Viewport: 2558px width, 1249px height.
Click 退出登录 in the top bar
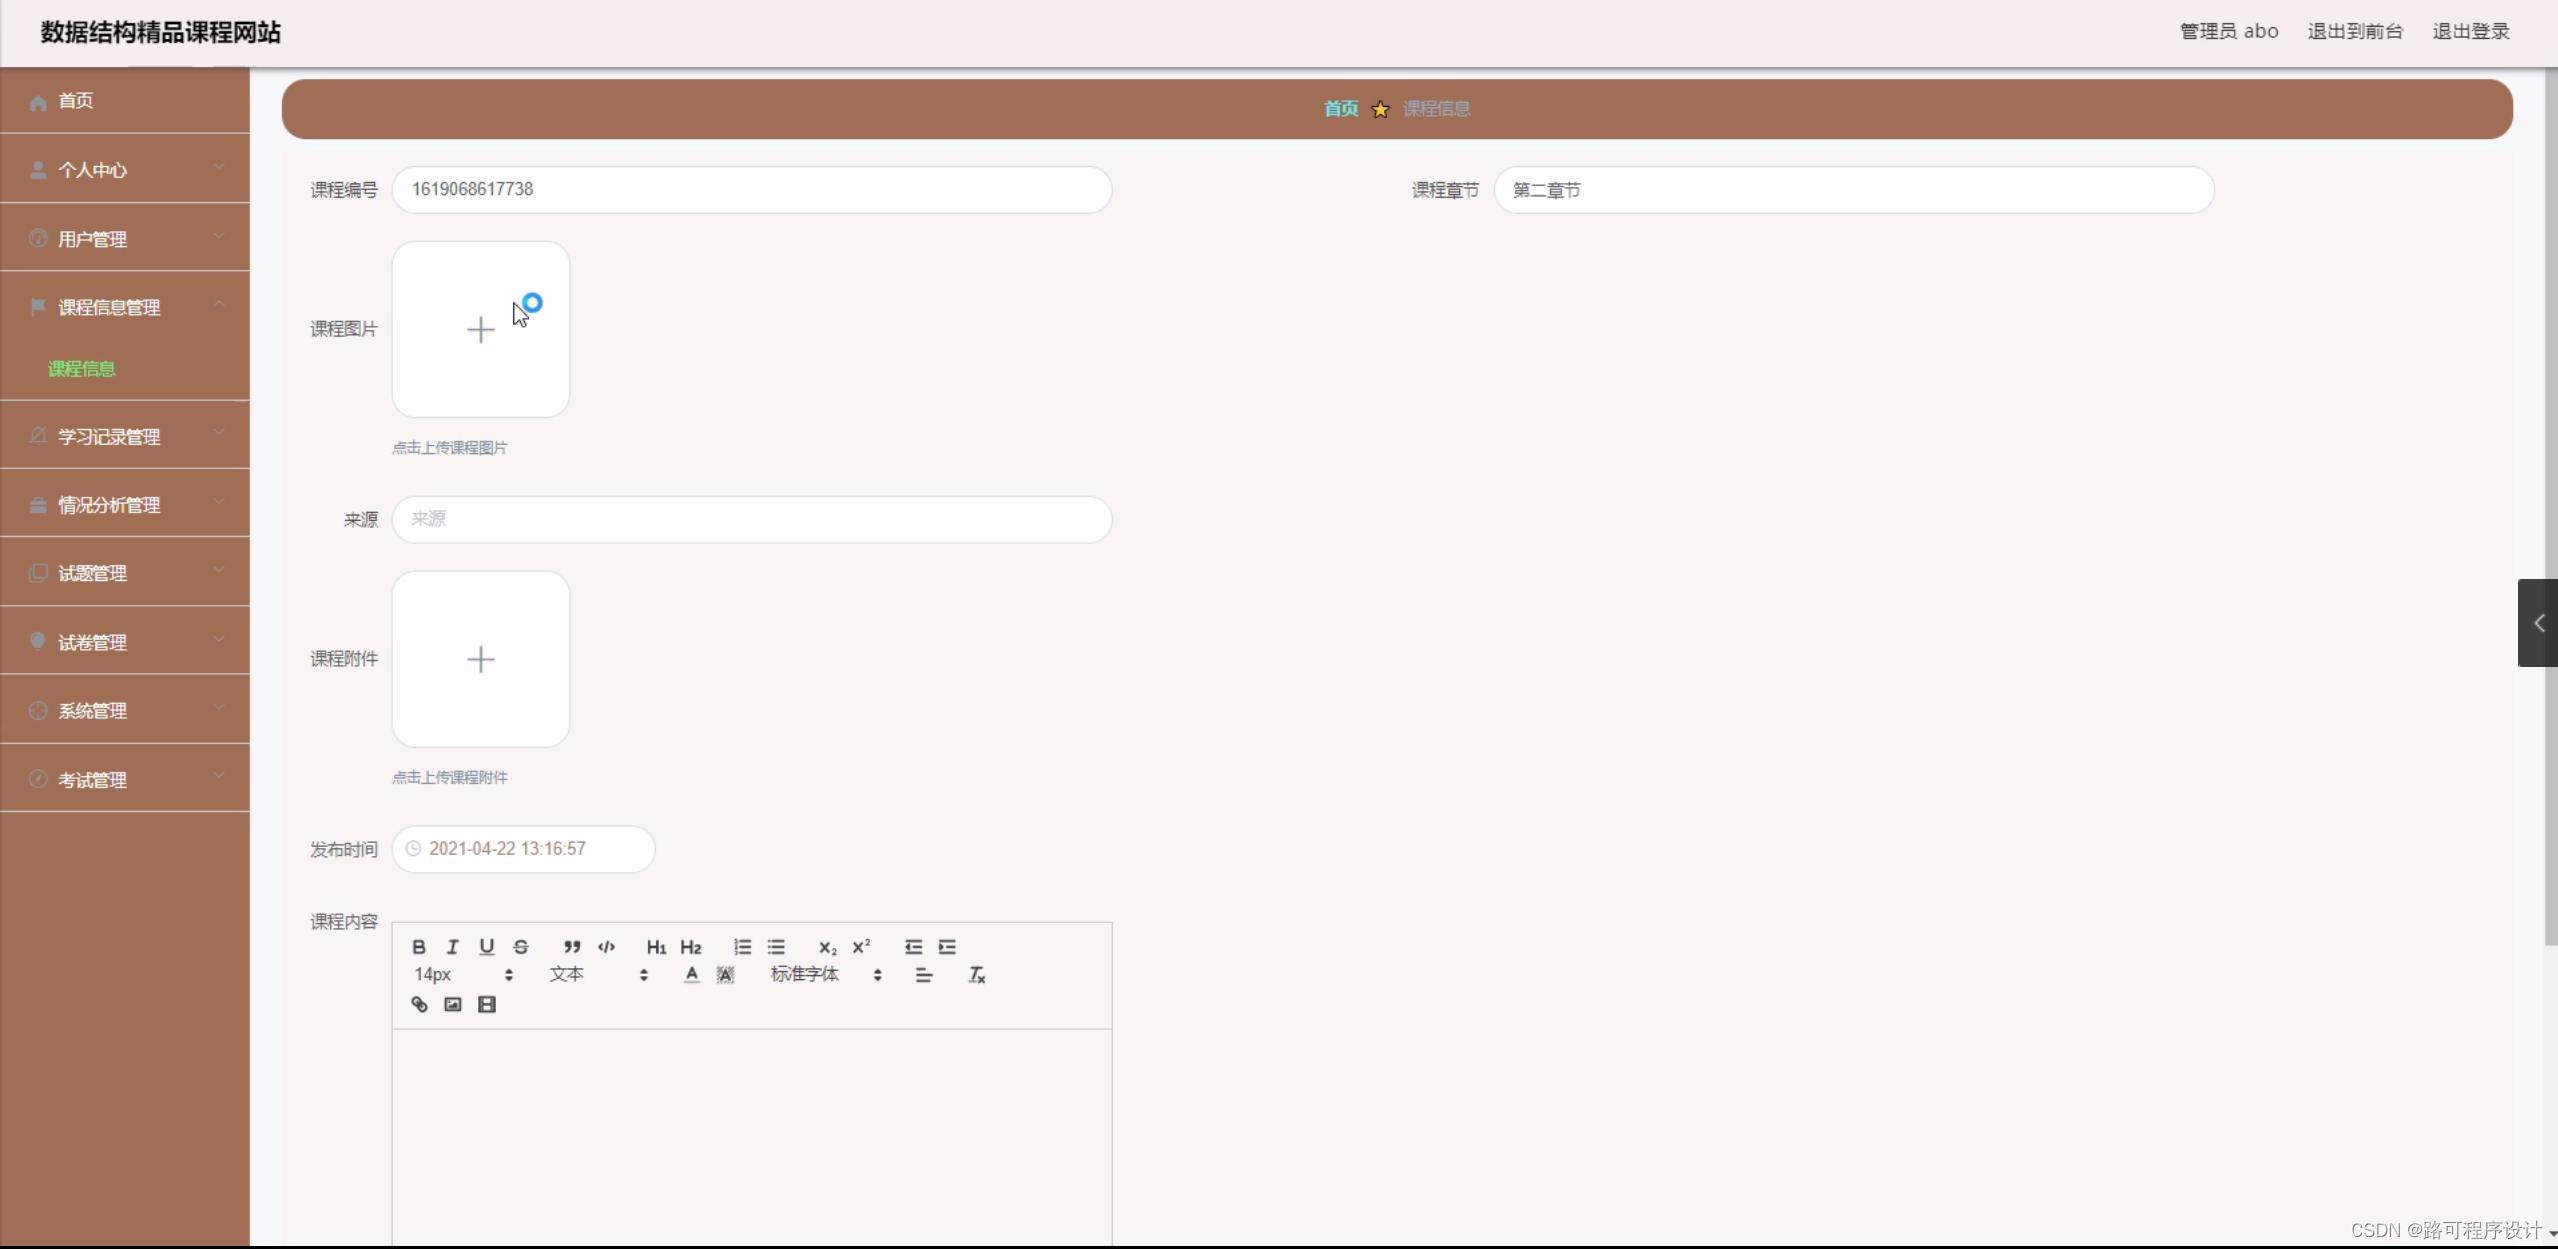tap(2470, 31)
